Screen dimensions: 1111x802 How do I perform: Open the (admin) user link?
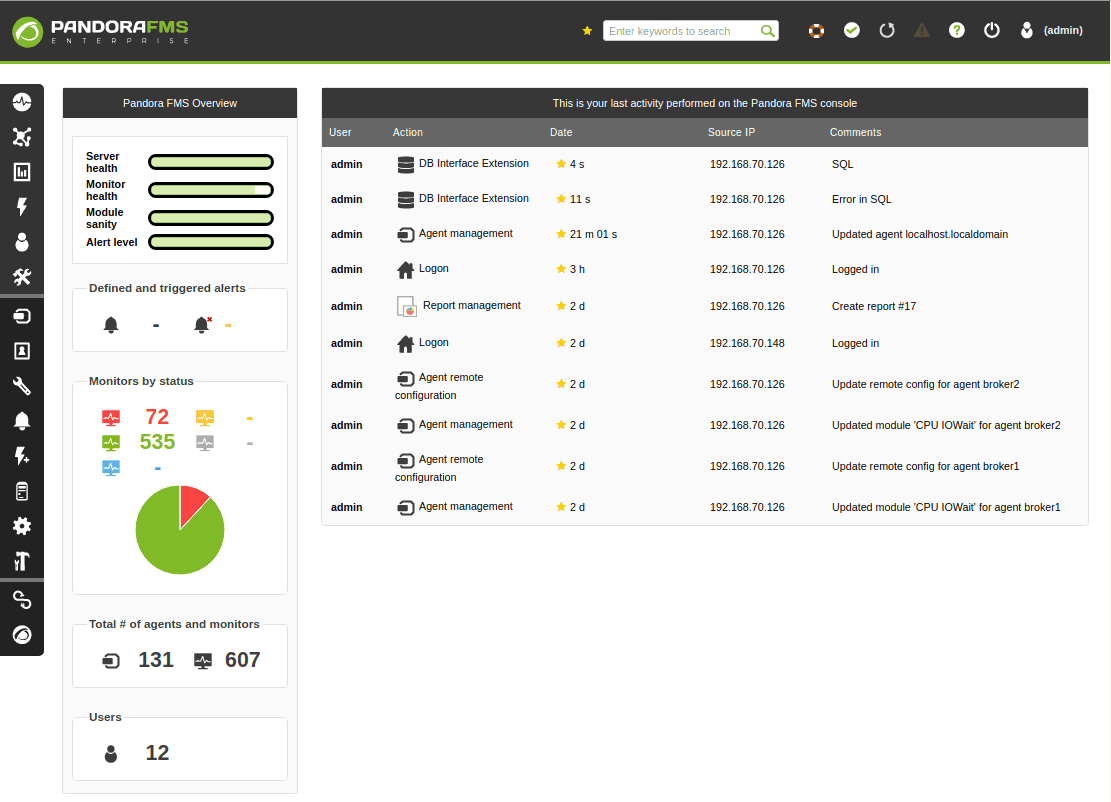click(1063, 30)
